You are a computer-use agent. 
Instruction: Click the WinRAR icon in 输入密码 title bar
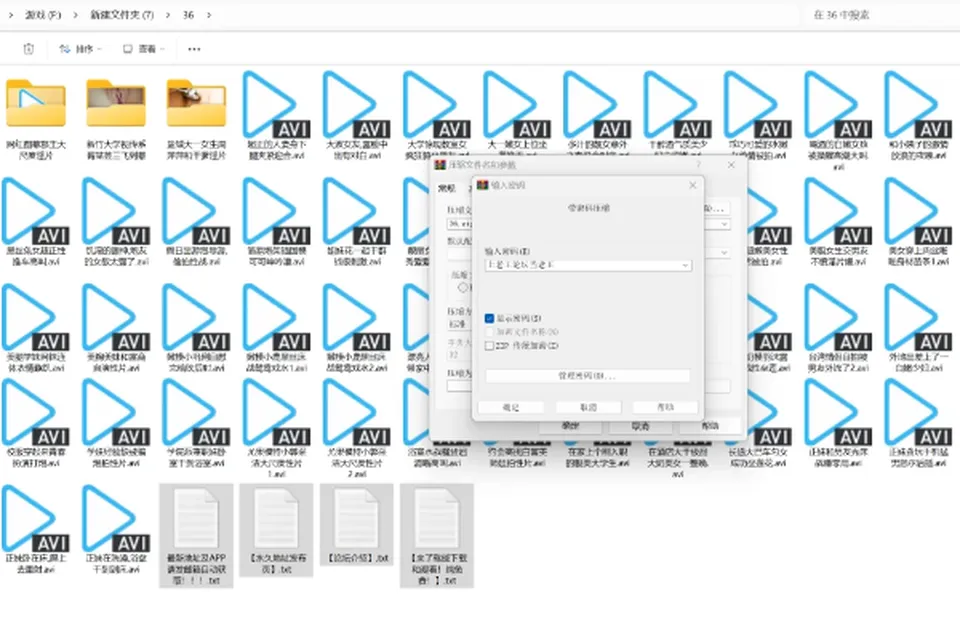482,184
